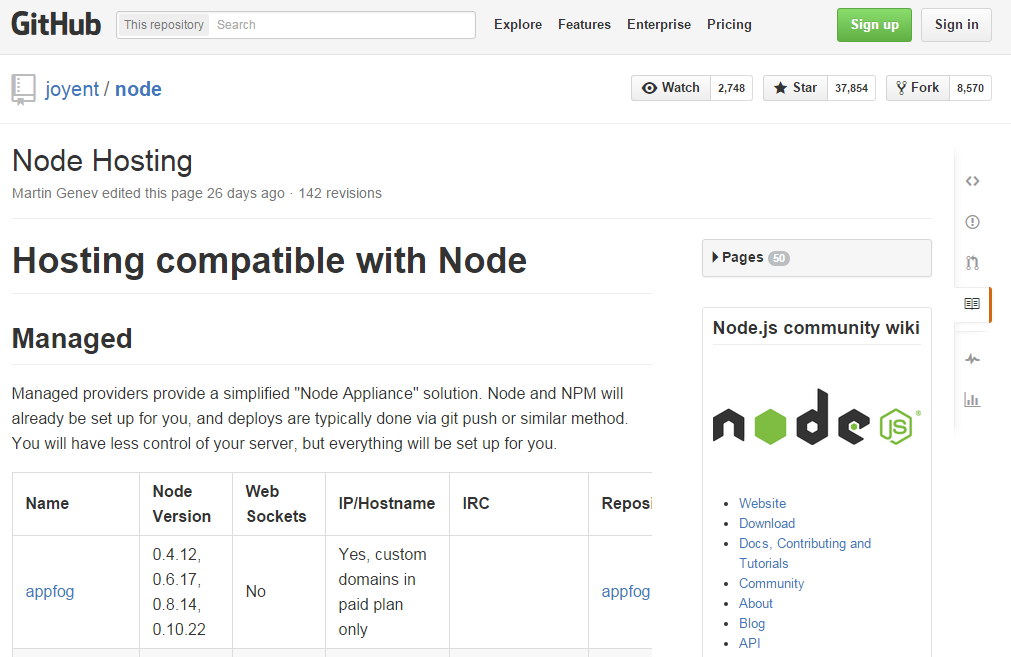Click the 'IP/Hostname' column header

(x=387, y=504)
